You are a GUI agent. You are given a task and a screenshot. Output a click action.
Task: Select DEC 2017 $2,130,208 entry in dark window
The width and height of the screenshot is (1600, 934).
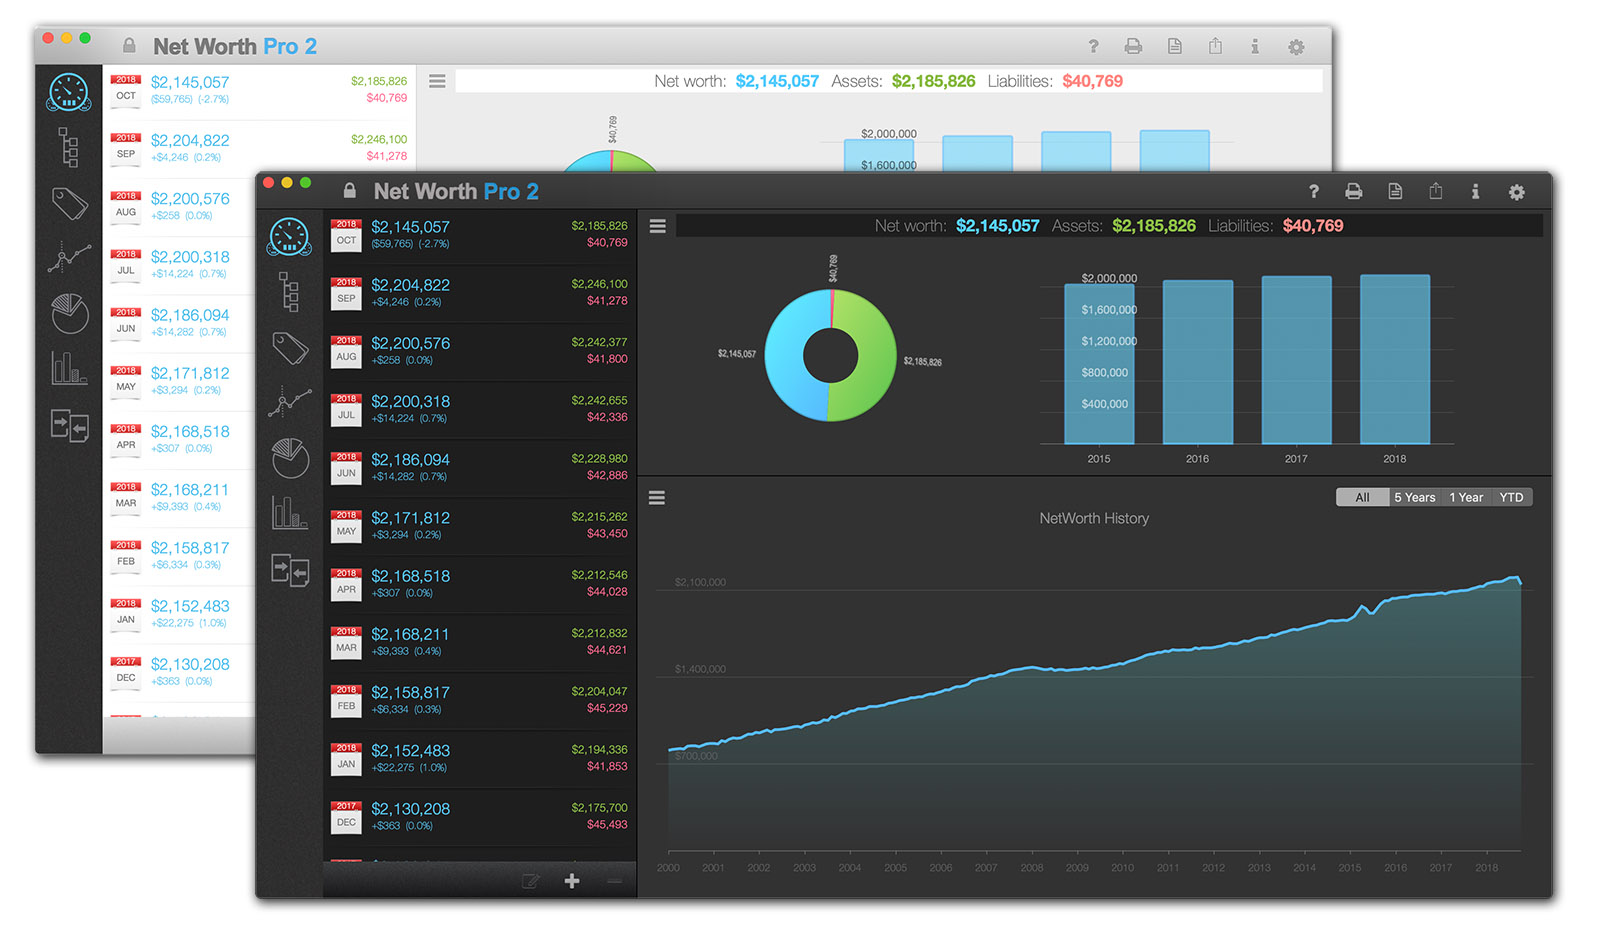tap(480, 816)
